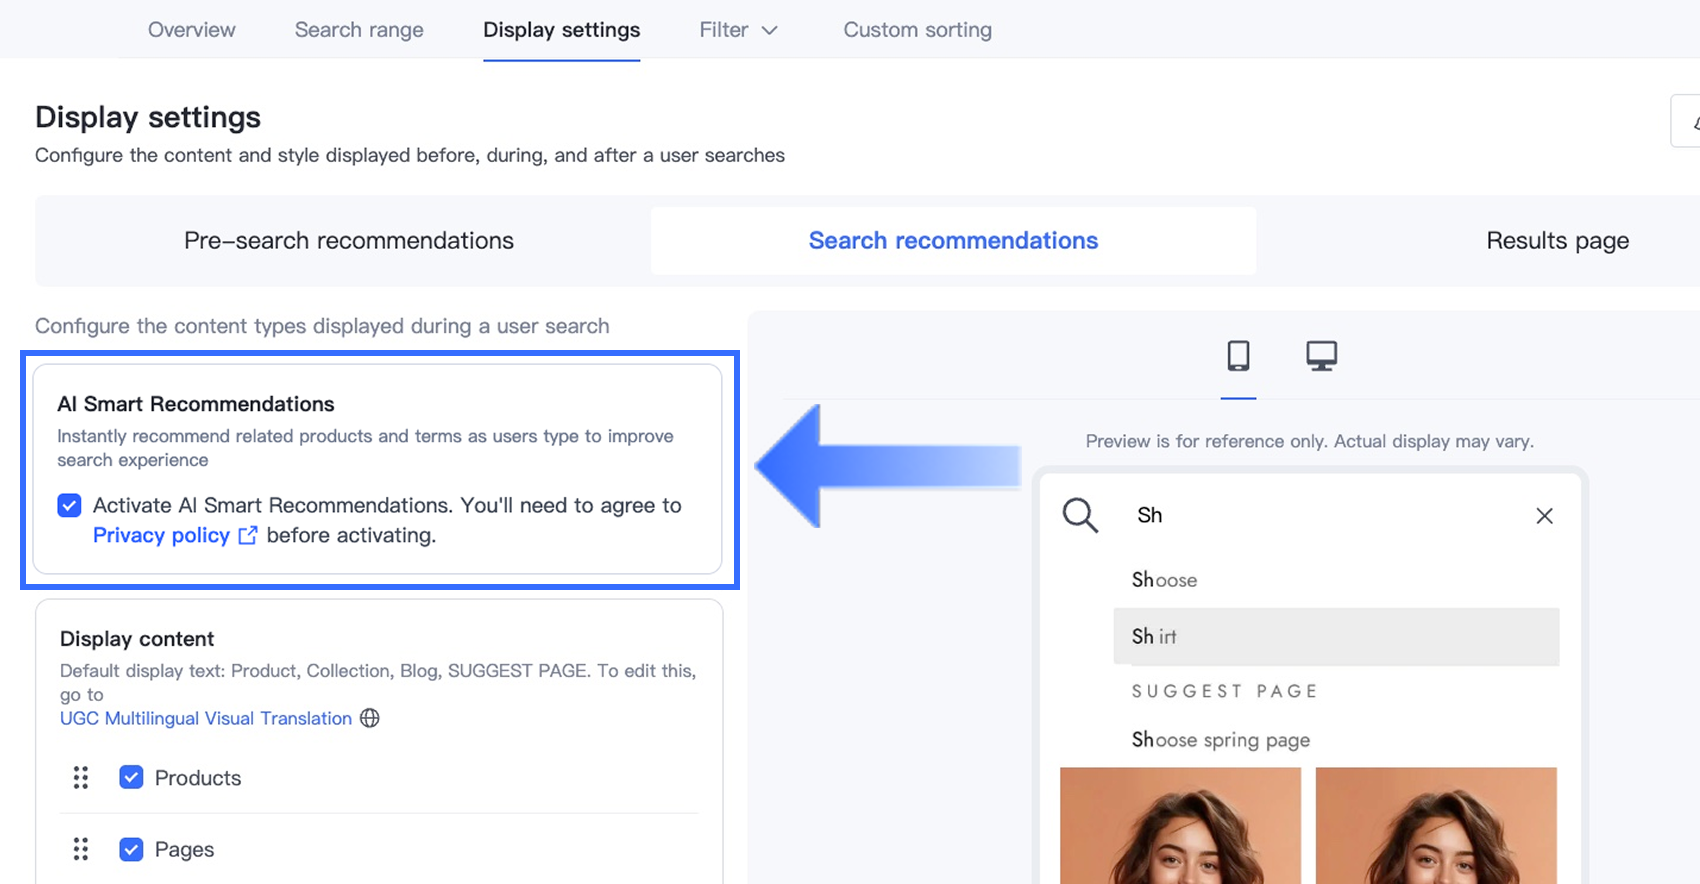This screenshot has height=884, width=1700.
Task: Switch to Search range tab
Action: pos(359,30)
